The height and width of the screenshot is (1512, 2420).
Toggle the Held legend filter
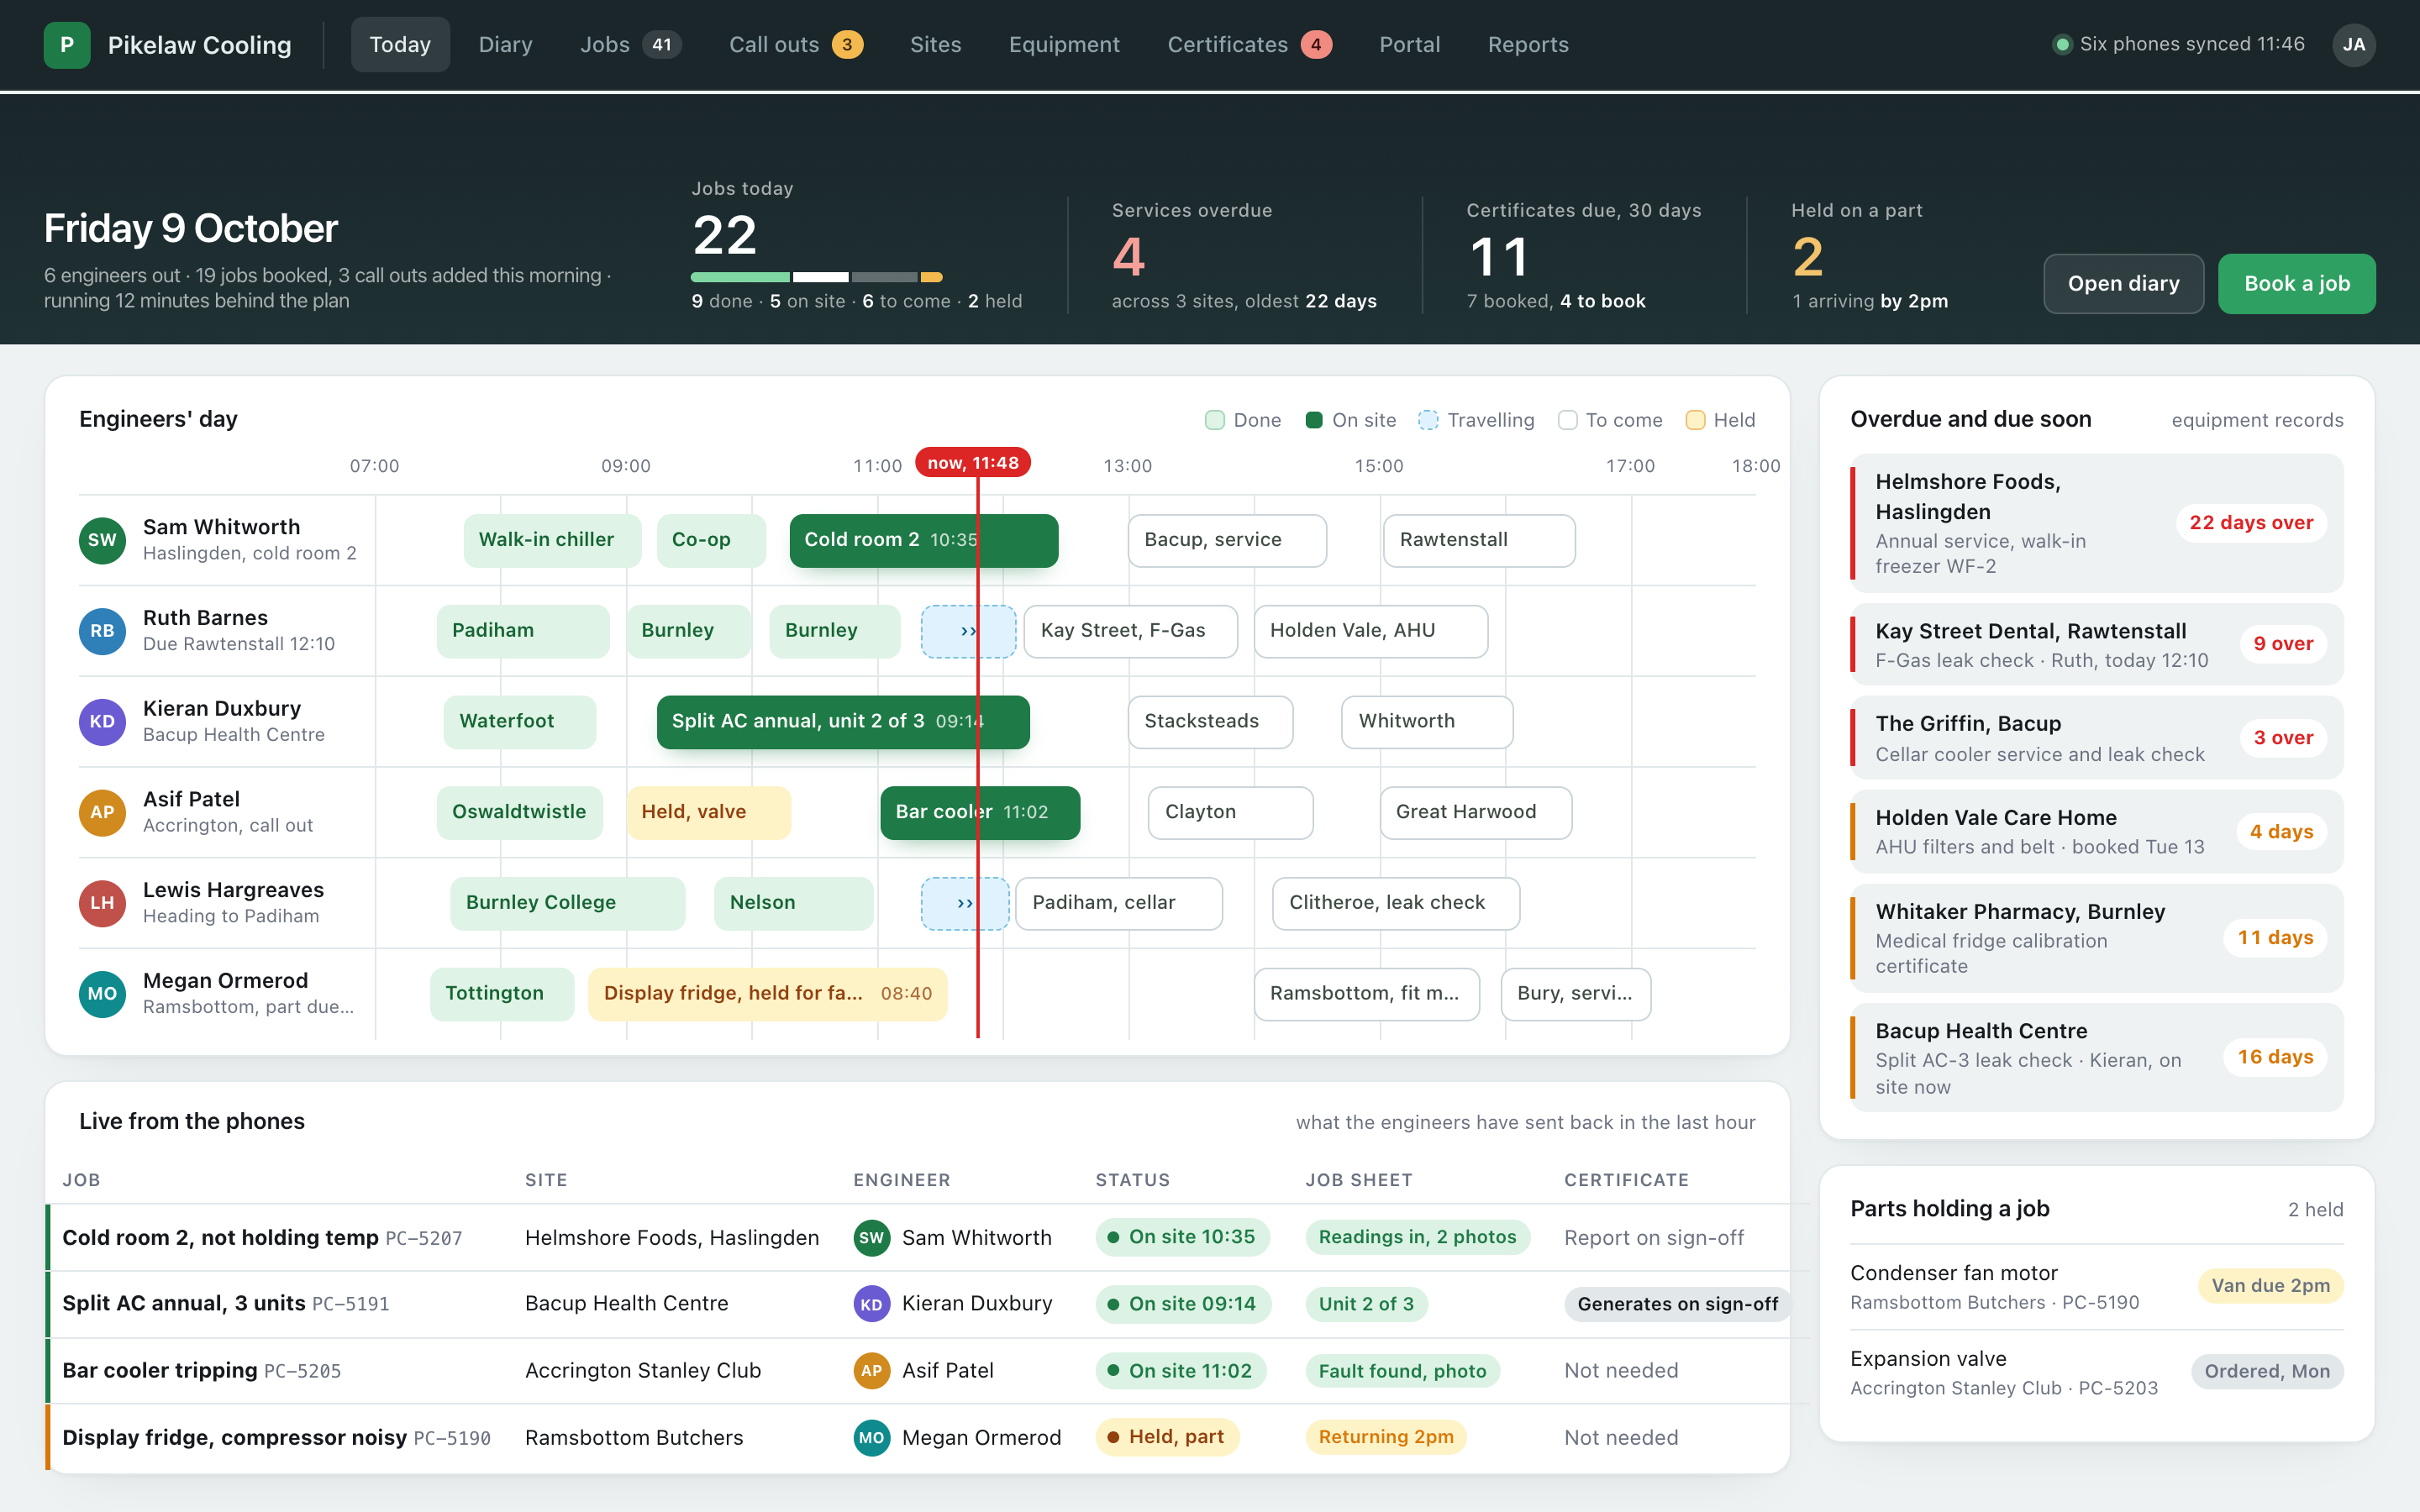pos(1720,420)
